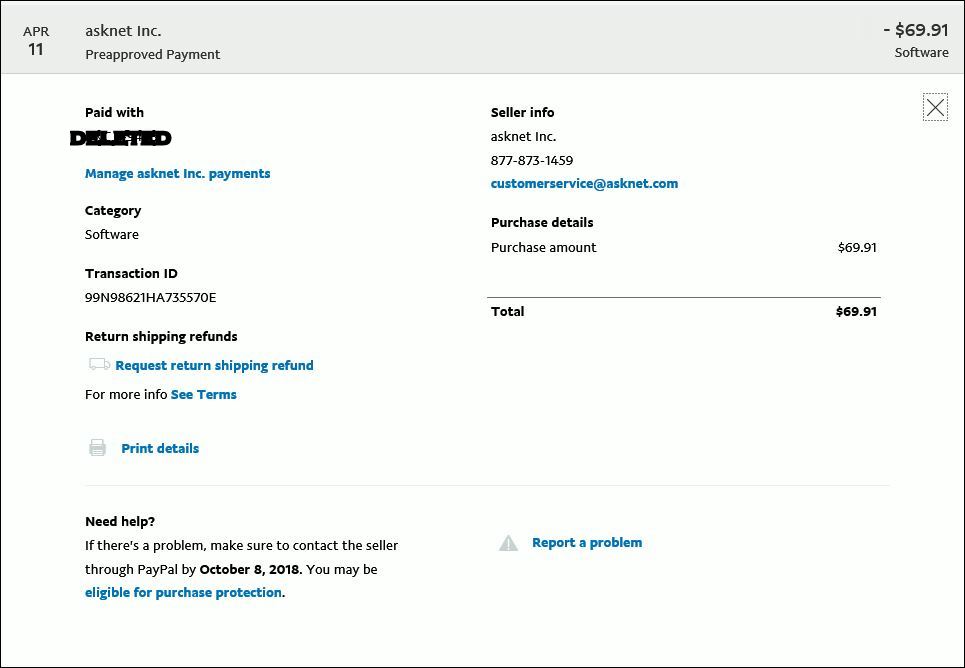
Task: Open the See Terms link
Action: (x=204, y=395)
